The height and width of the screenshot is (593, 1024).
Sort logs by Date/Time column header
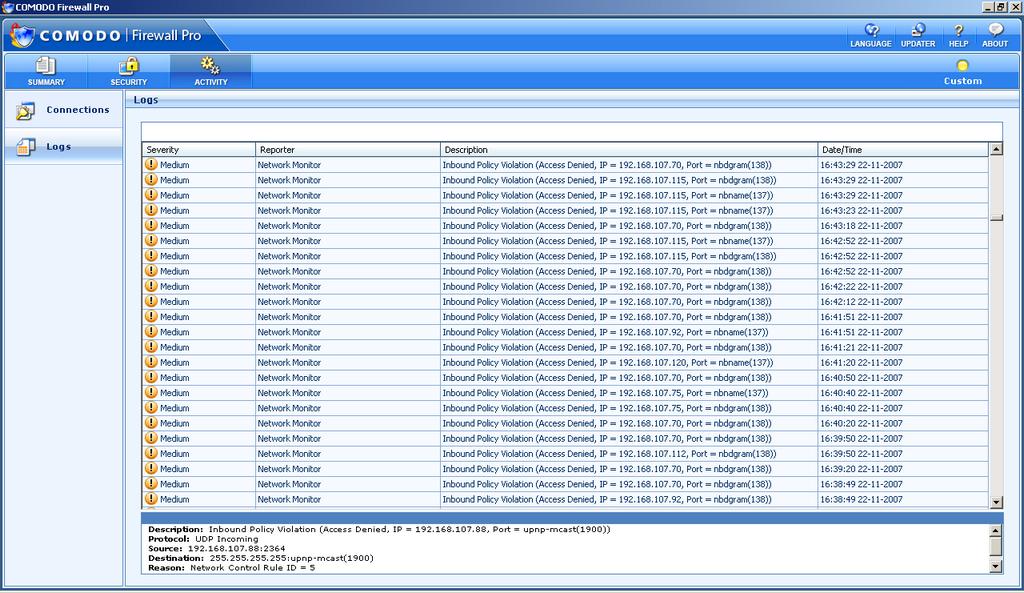[x=903, y=150]
